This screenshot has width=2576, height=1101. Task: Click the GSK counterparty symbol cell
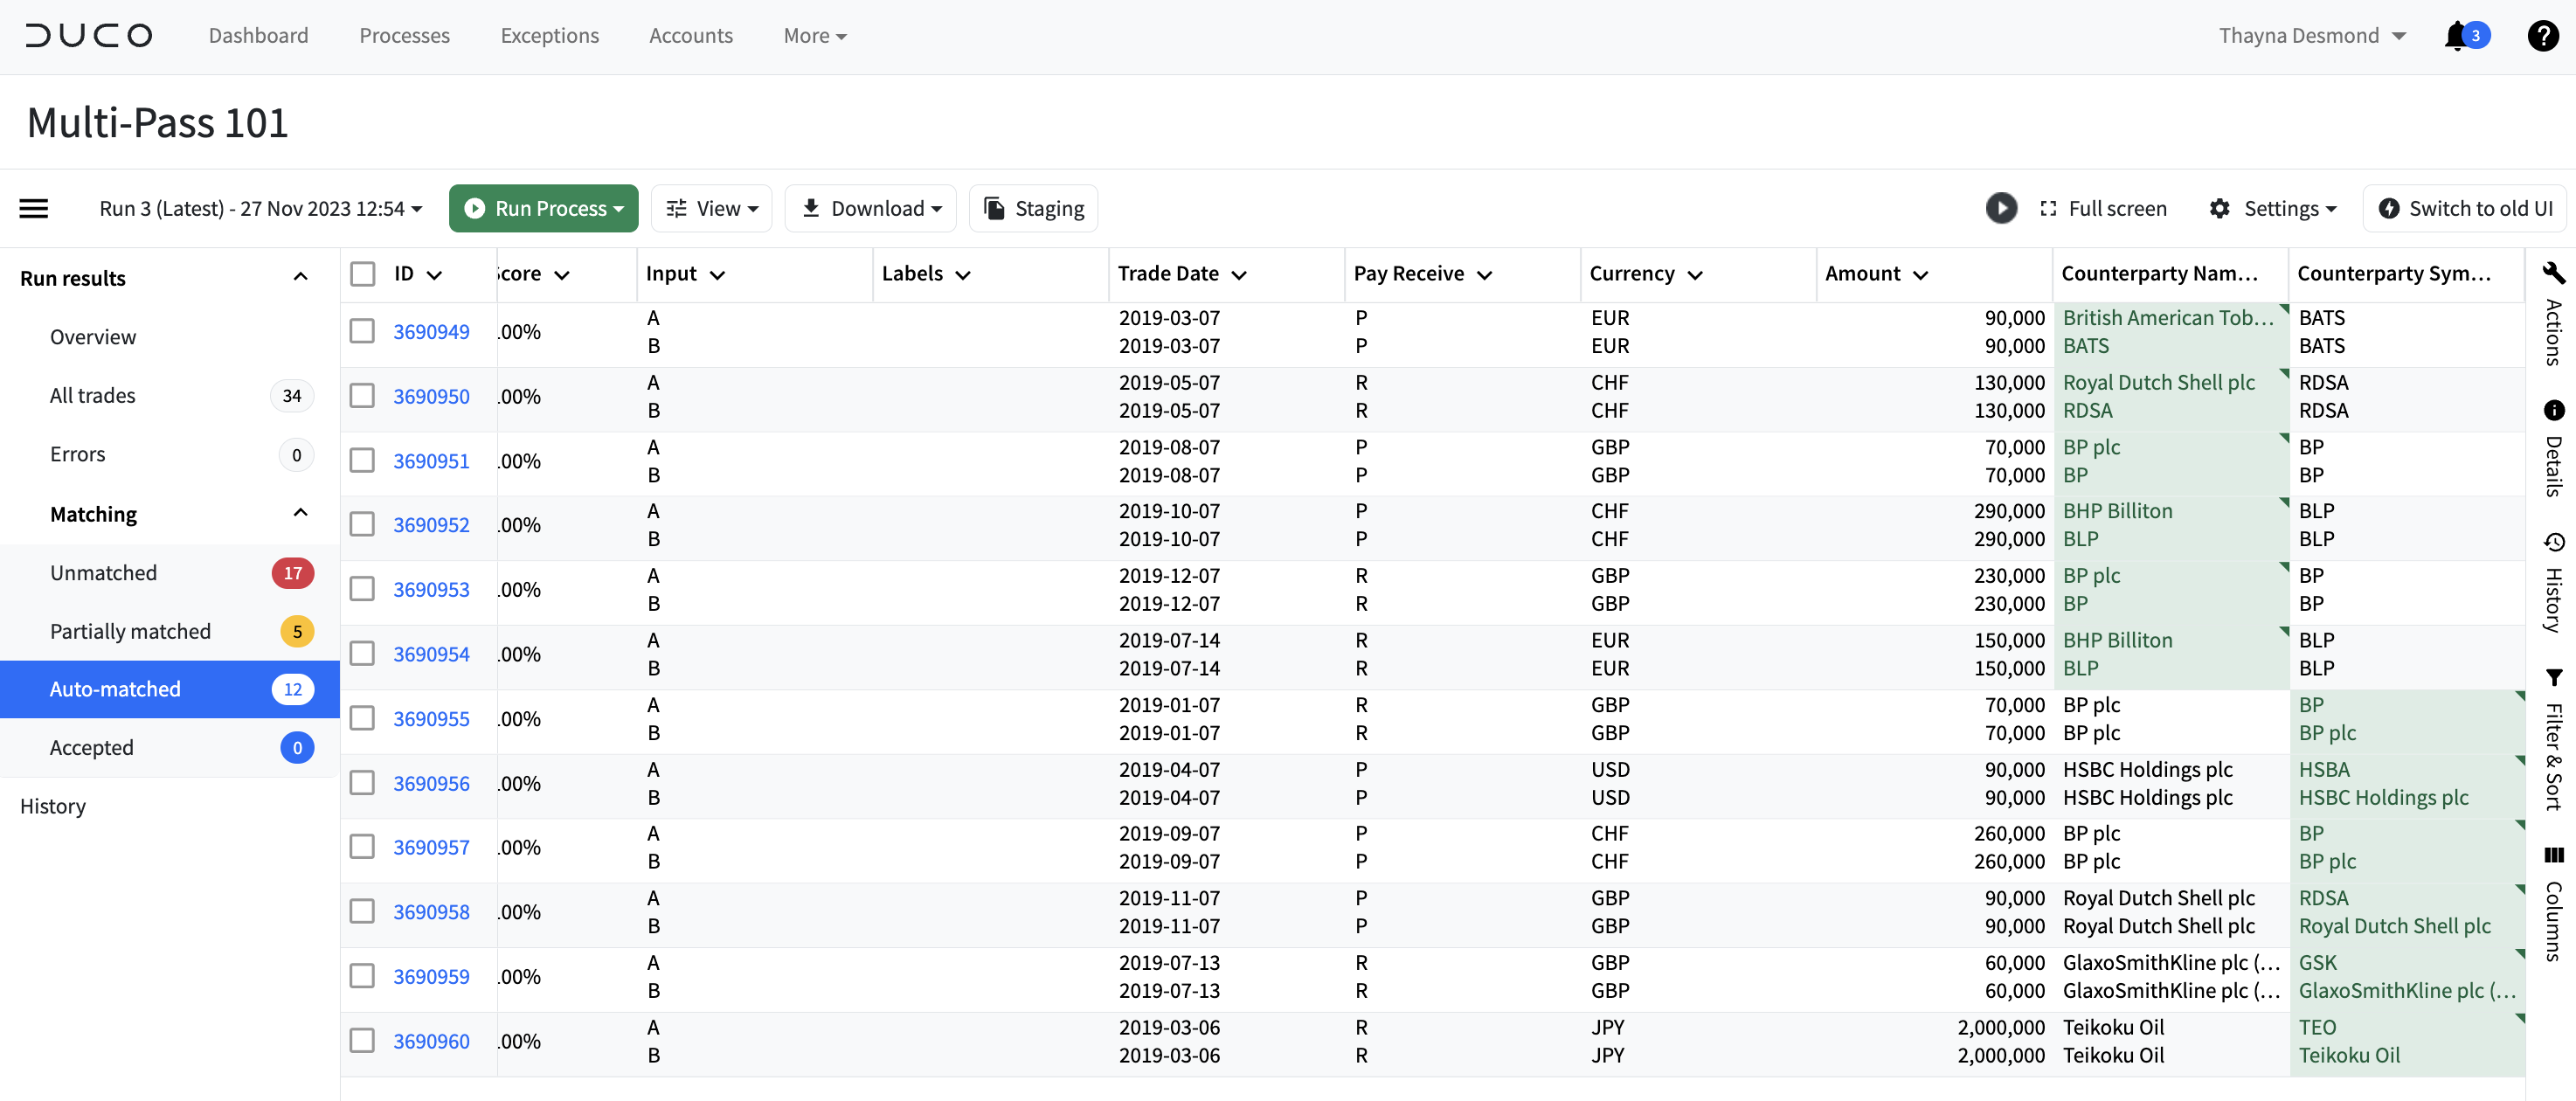tap(2317, 963)
